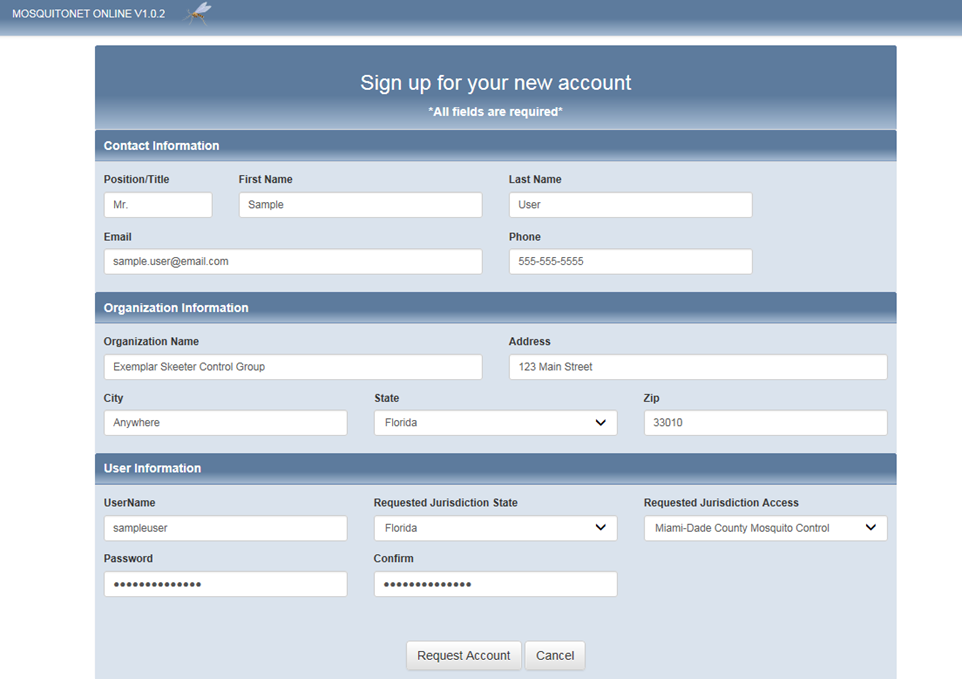Click the UserName label
Viewport: 962px width, 679px height.
(129, 503)
